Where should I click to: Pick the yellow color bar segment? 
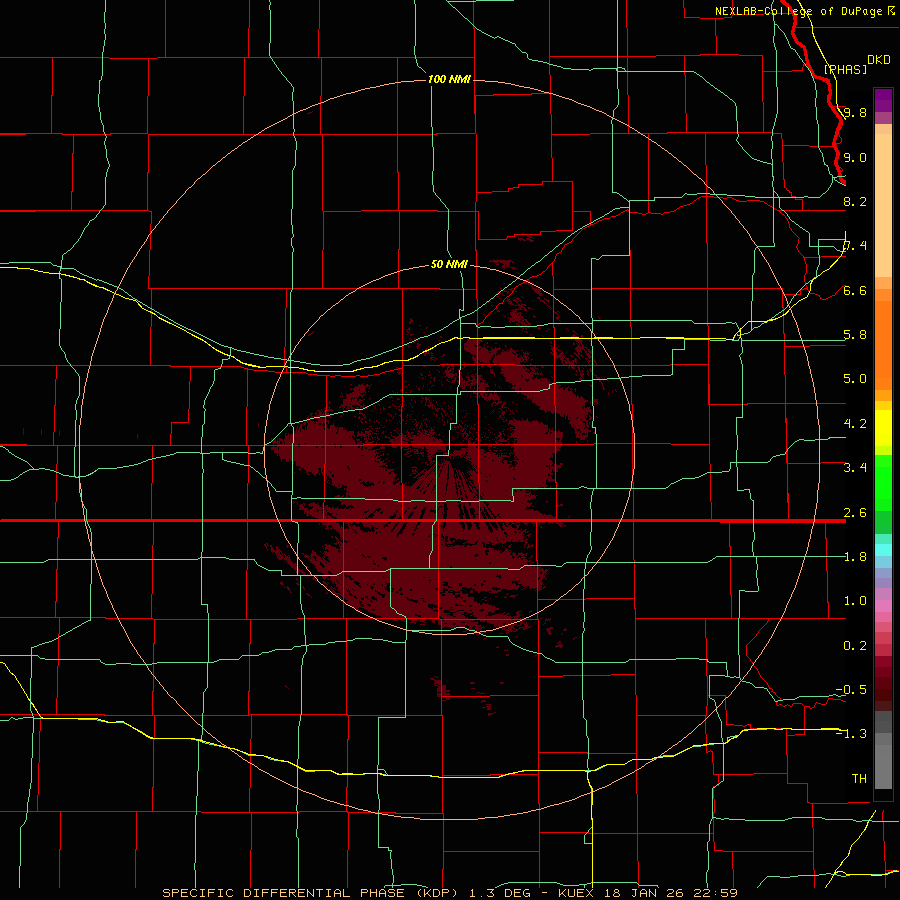tap(883, 428)
